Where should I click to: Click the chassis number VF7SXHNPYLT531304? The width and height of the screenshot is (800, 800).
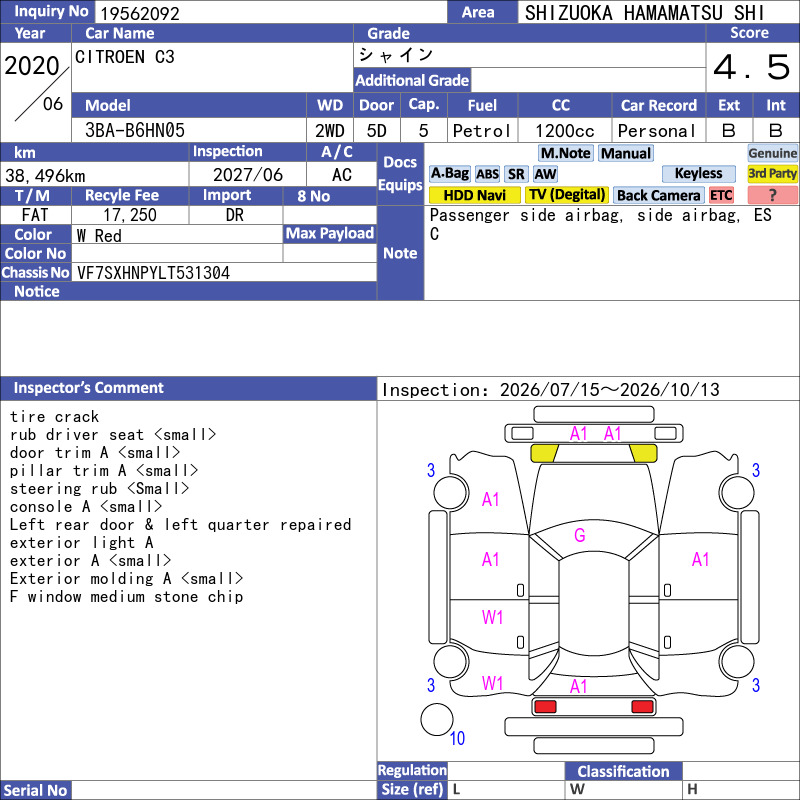(153, 273)
